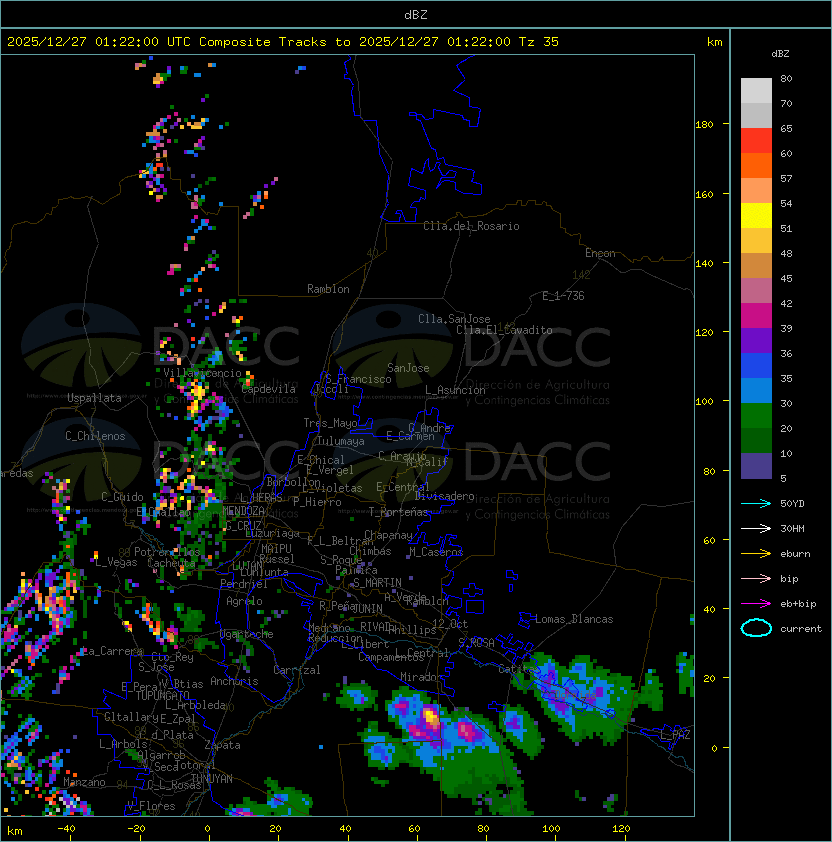Click the 'La_Carrera' place label
832x842 pixels.
pyautogui.click(x=112, y=651)
